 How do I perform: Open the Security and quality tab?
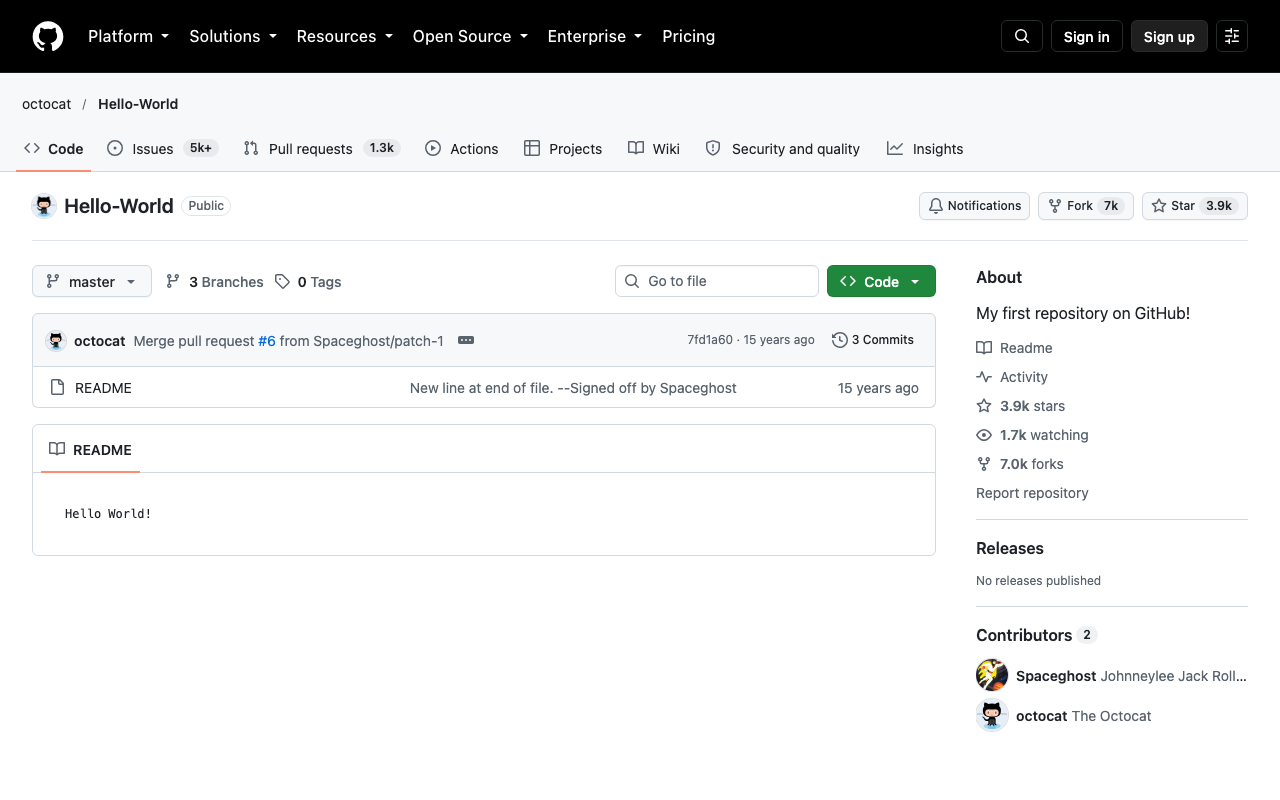(782, 148)
